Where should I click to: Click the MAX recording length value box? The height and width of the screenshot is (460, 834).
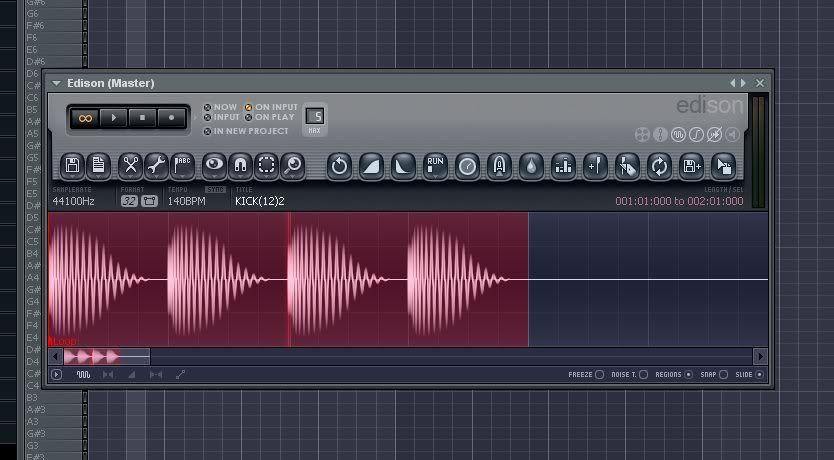tap(315, 116)
